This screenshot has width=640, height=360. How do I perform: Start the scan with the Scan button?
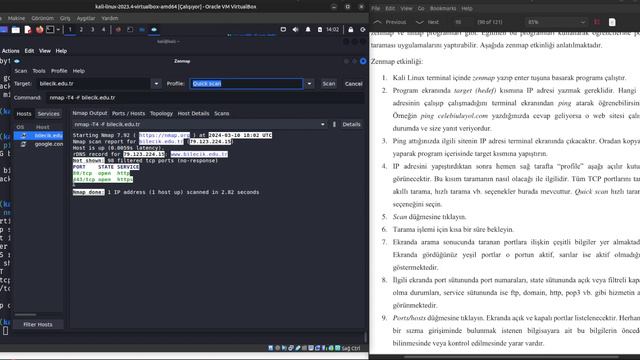(329, 84)
